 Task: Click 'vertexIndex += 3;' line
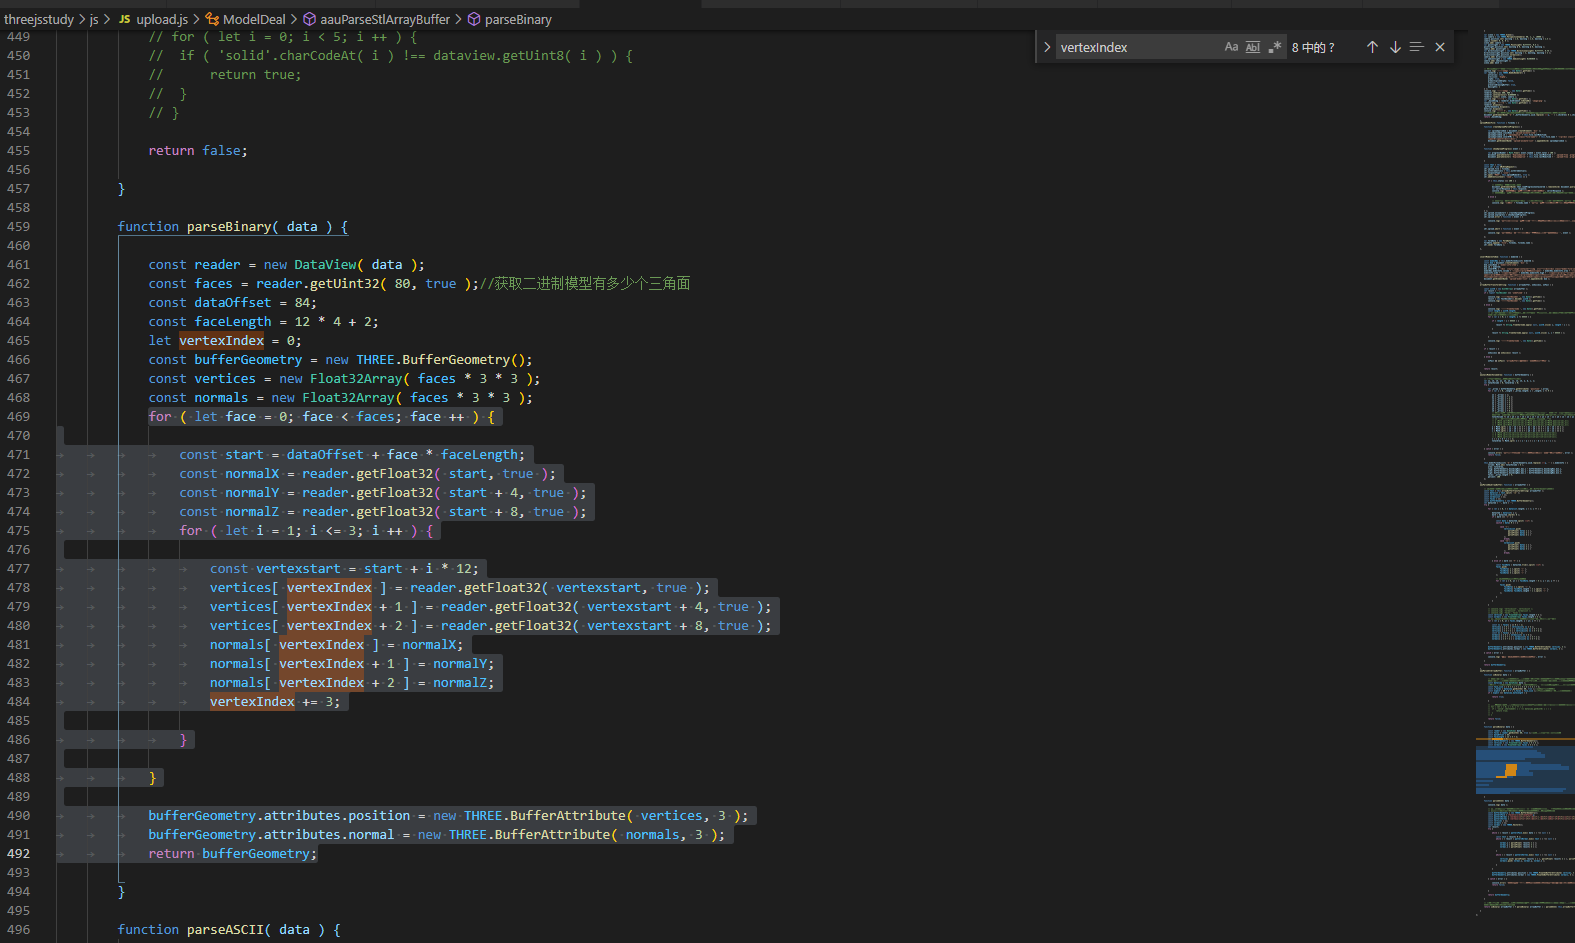coord(275,701)
